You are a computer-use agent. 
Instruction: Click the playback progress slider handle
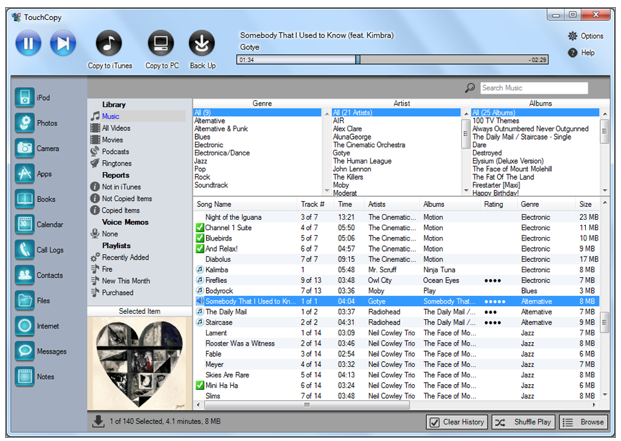point(358,59)
